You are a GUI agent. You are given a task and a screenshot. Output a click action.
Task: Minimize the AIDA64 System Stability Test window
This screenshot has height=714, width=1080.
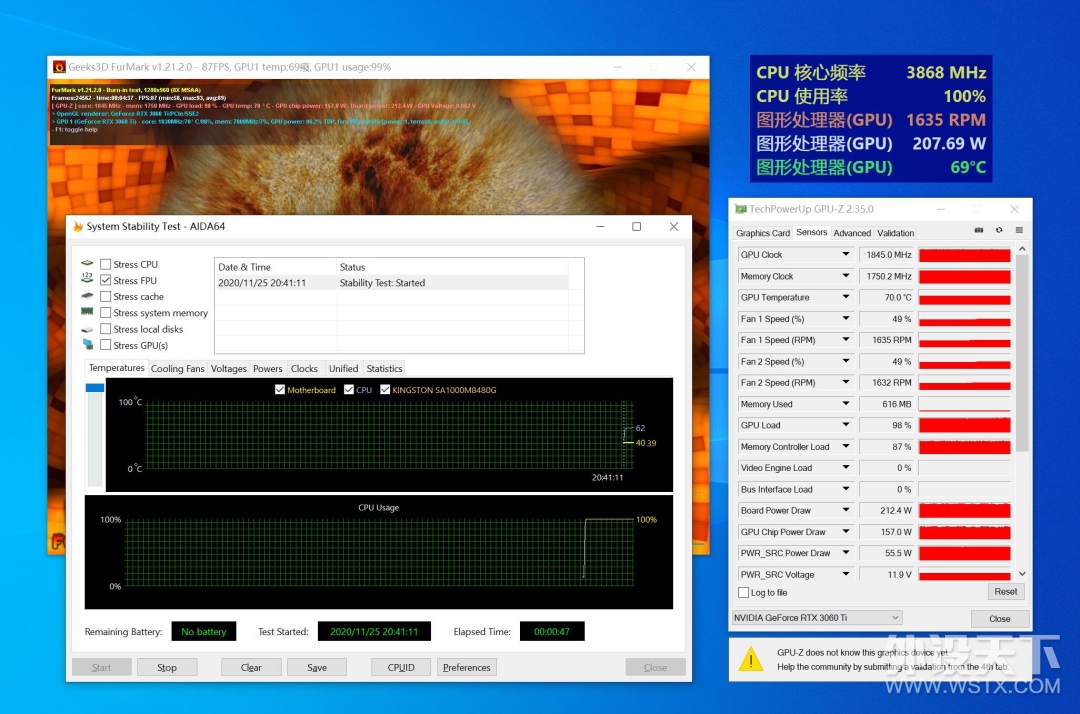coord(600,227)
